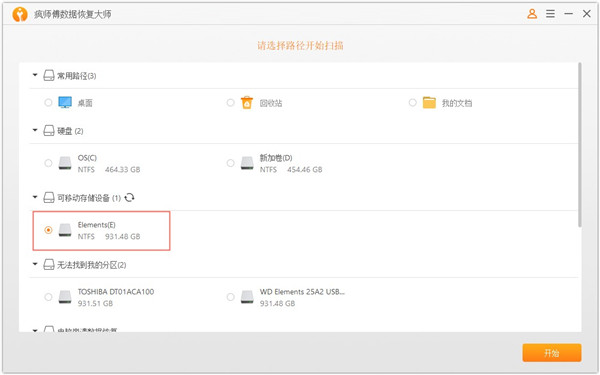Minimize the data recovery window
600x375 pixels.
tap(569, 14)
